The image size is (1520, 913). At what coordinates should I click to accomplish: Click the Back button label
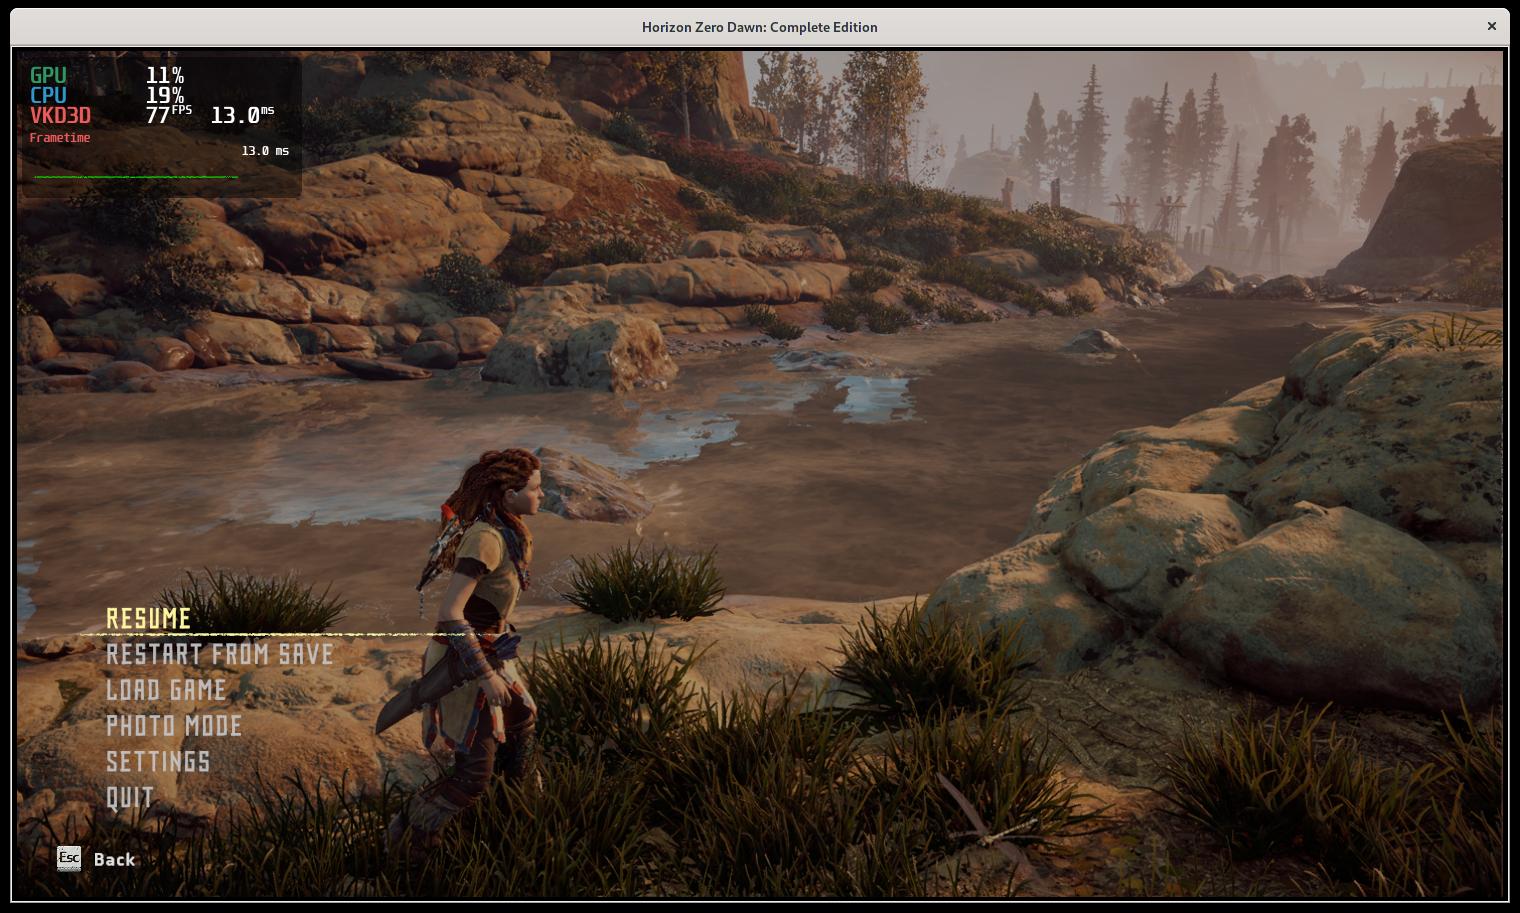pos(114,859)
